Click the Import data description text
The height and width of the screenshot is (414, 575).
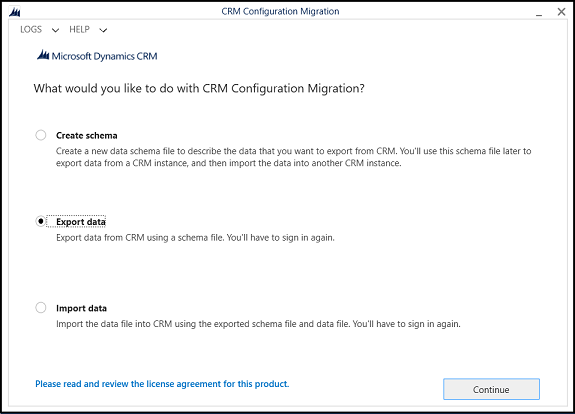(258, 324)
